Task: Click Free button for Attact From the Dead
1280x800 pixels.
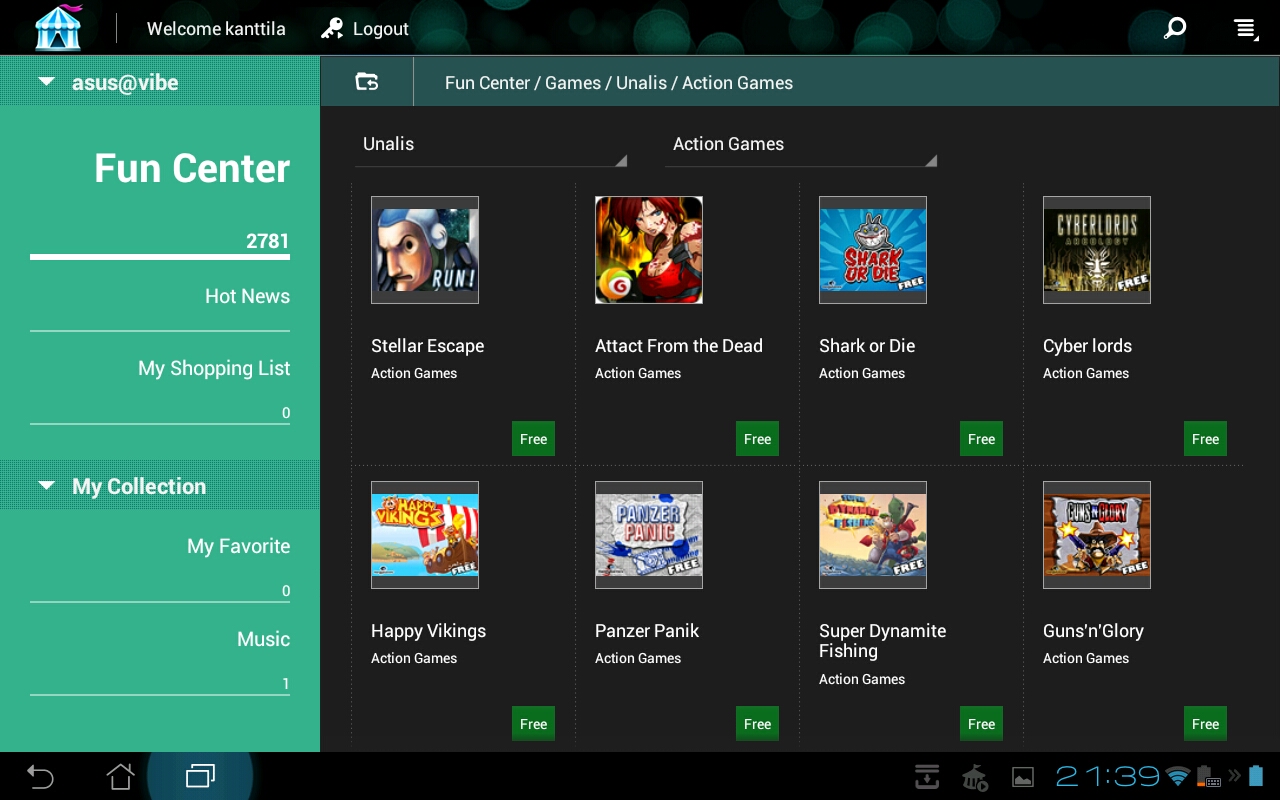Action: 758,439
